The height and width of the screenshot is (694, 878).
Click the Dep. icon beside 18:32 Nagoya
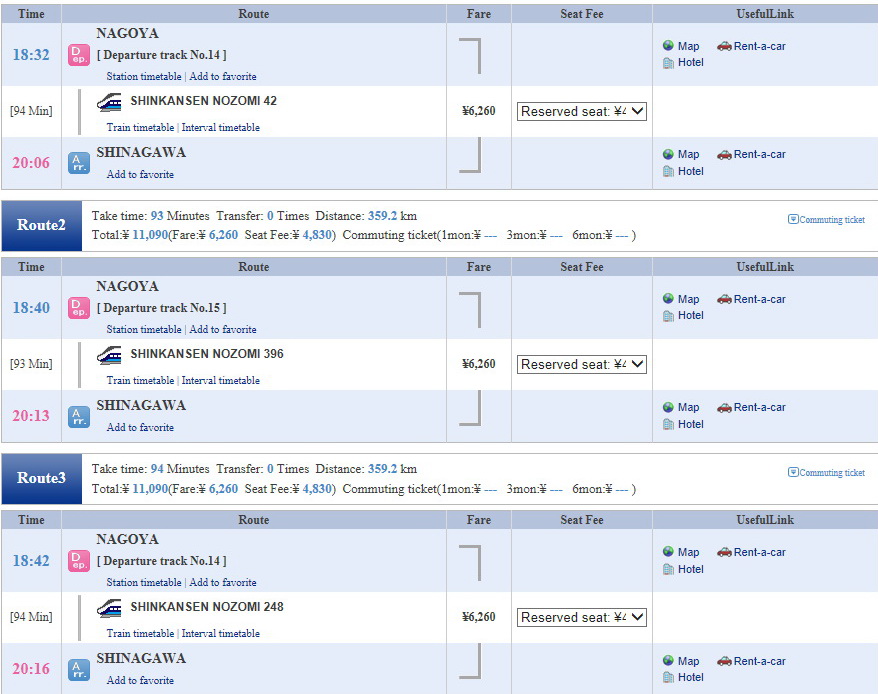79,55
